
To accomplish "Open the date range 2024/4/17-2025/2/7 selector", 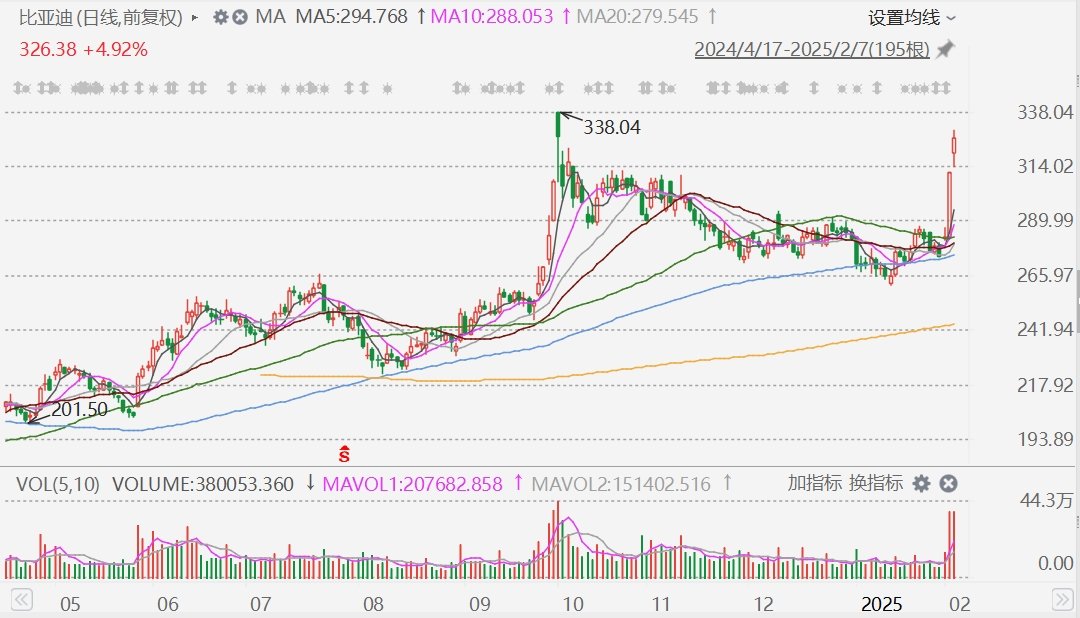I will click(x=812, y=50).
